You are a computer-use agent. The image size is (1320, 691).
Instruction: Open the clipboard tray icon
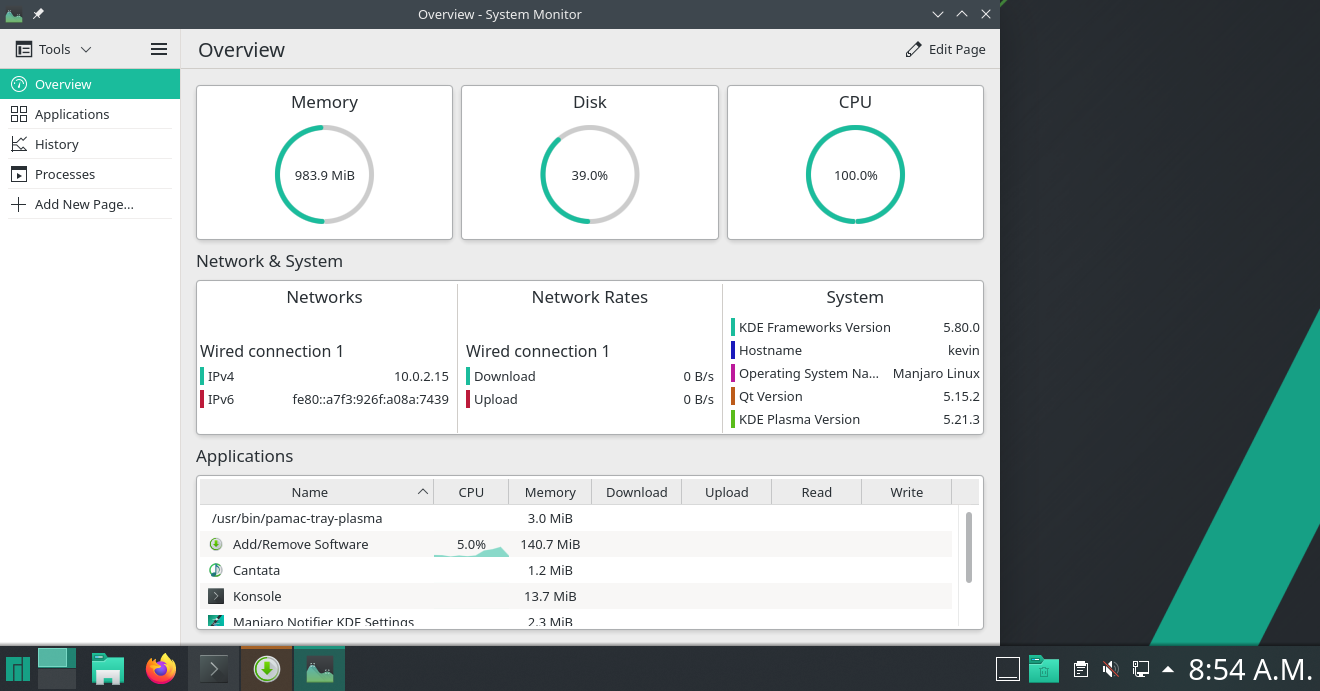(x=1081, y=669)
